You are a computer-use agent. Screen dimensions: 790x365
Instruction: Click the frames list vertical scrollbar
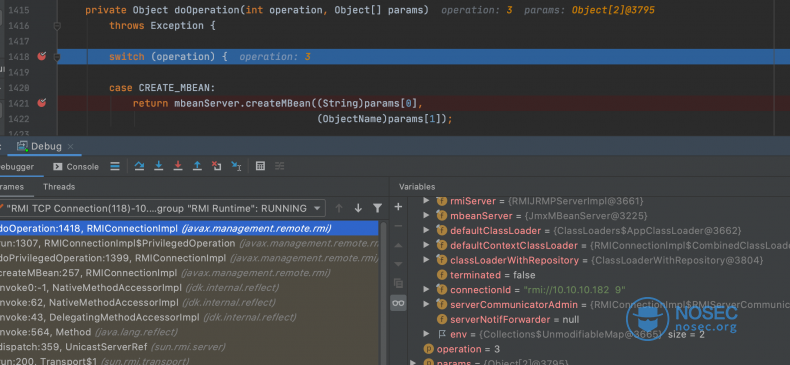[x=383, y=292]
